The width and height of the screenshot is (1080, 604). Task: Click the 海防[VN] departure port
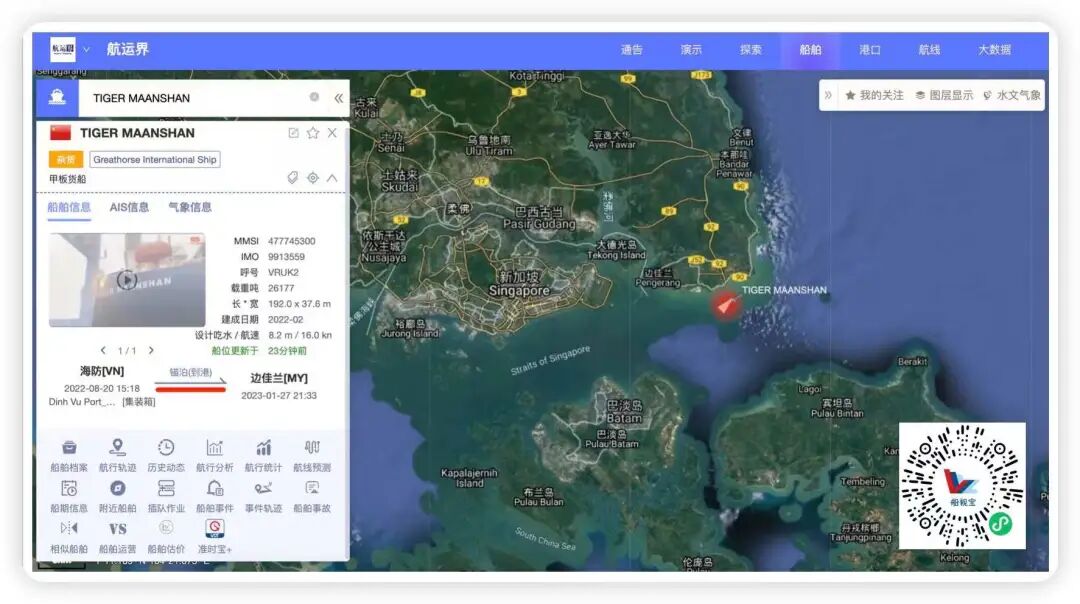(102, 371)
